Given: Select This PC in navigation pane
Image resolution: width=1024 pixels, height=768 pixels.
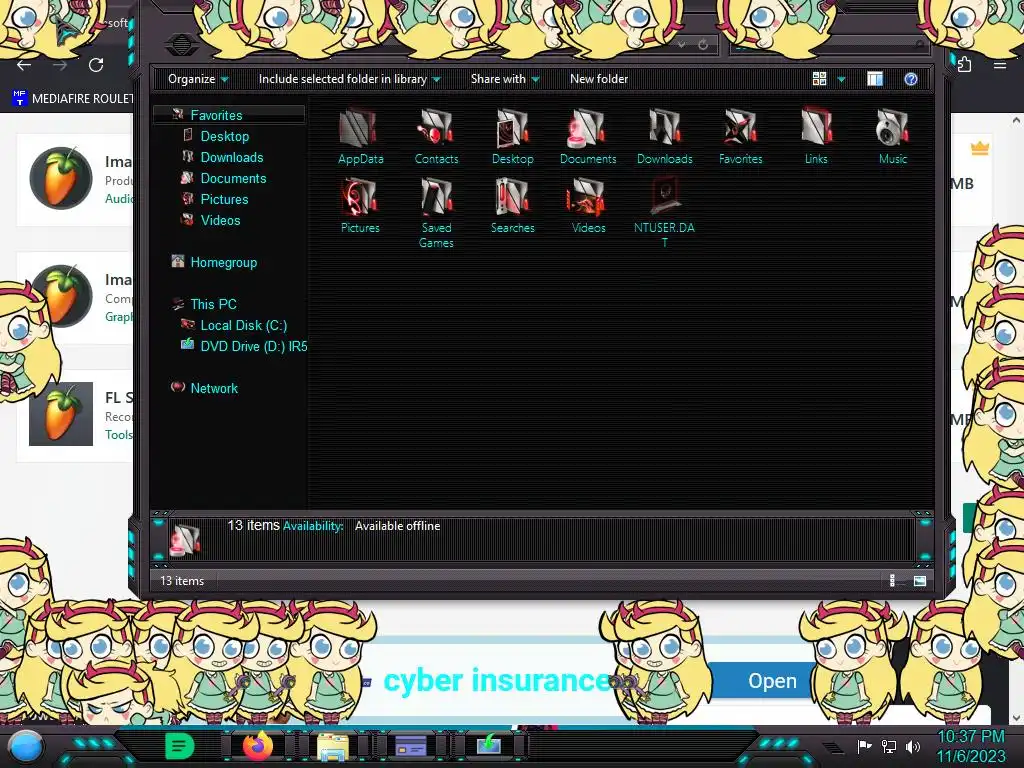Looking at the screenshot, I should coord(214,304).
